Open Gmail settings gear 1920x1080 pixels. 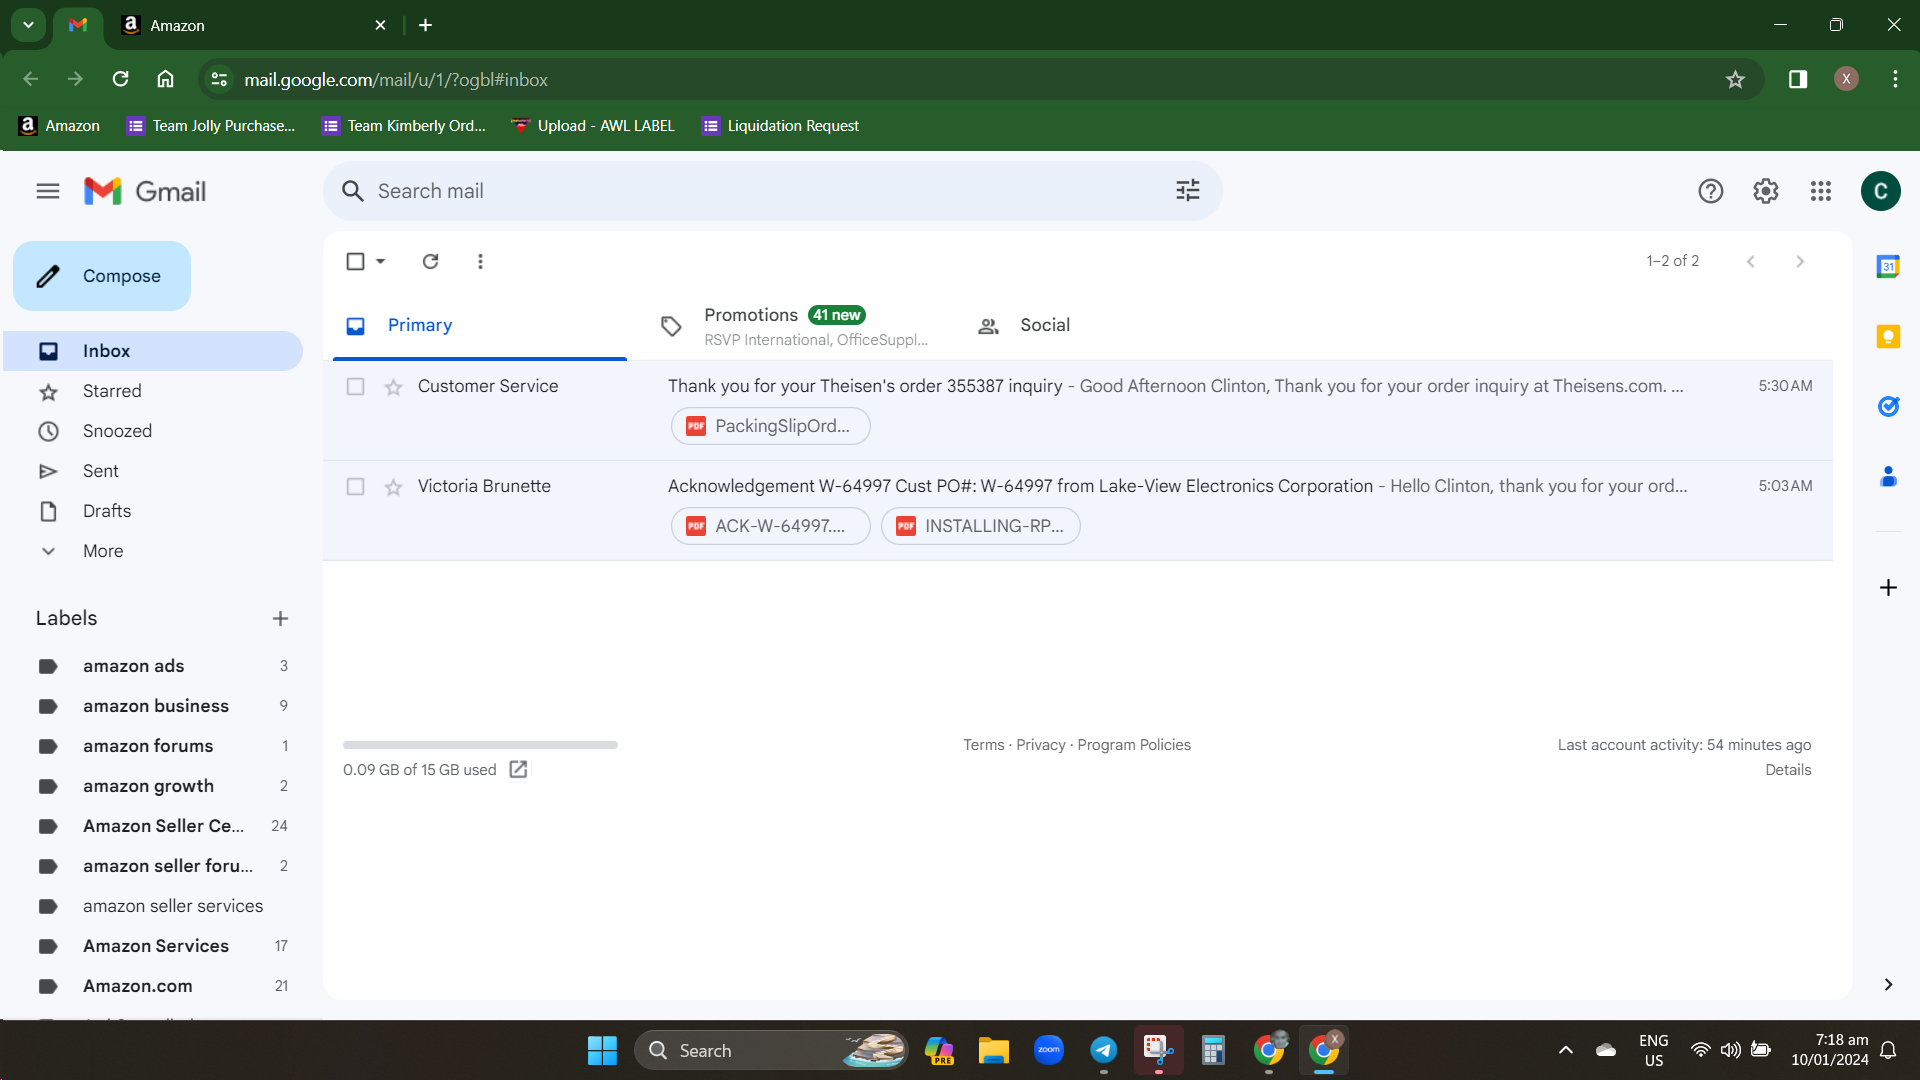[1765, 191]
